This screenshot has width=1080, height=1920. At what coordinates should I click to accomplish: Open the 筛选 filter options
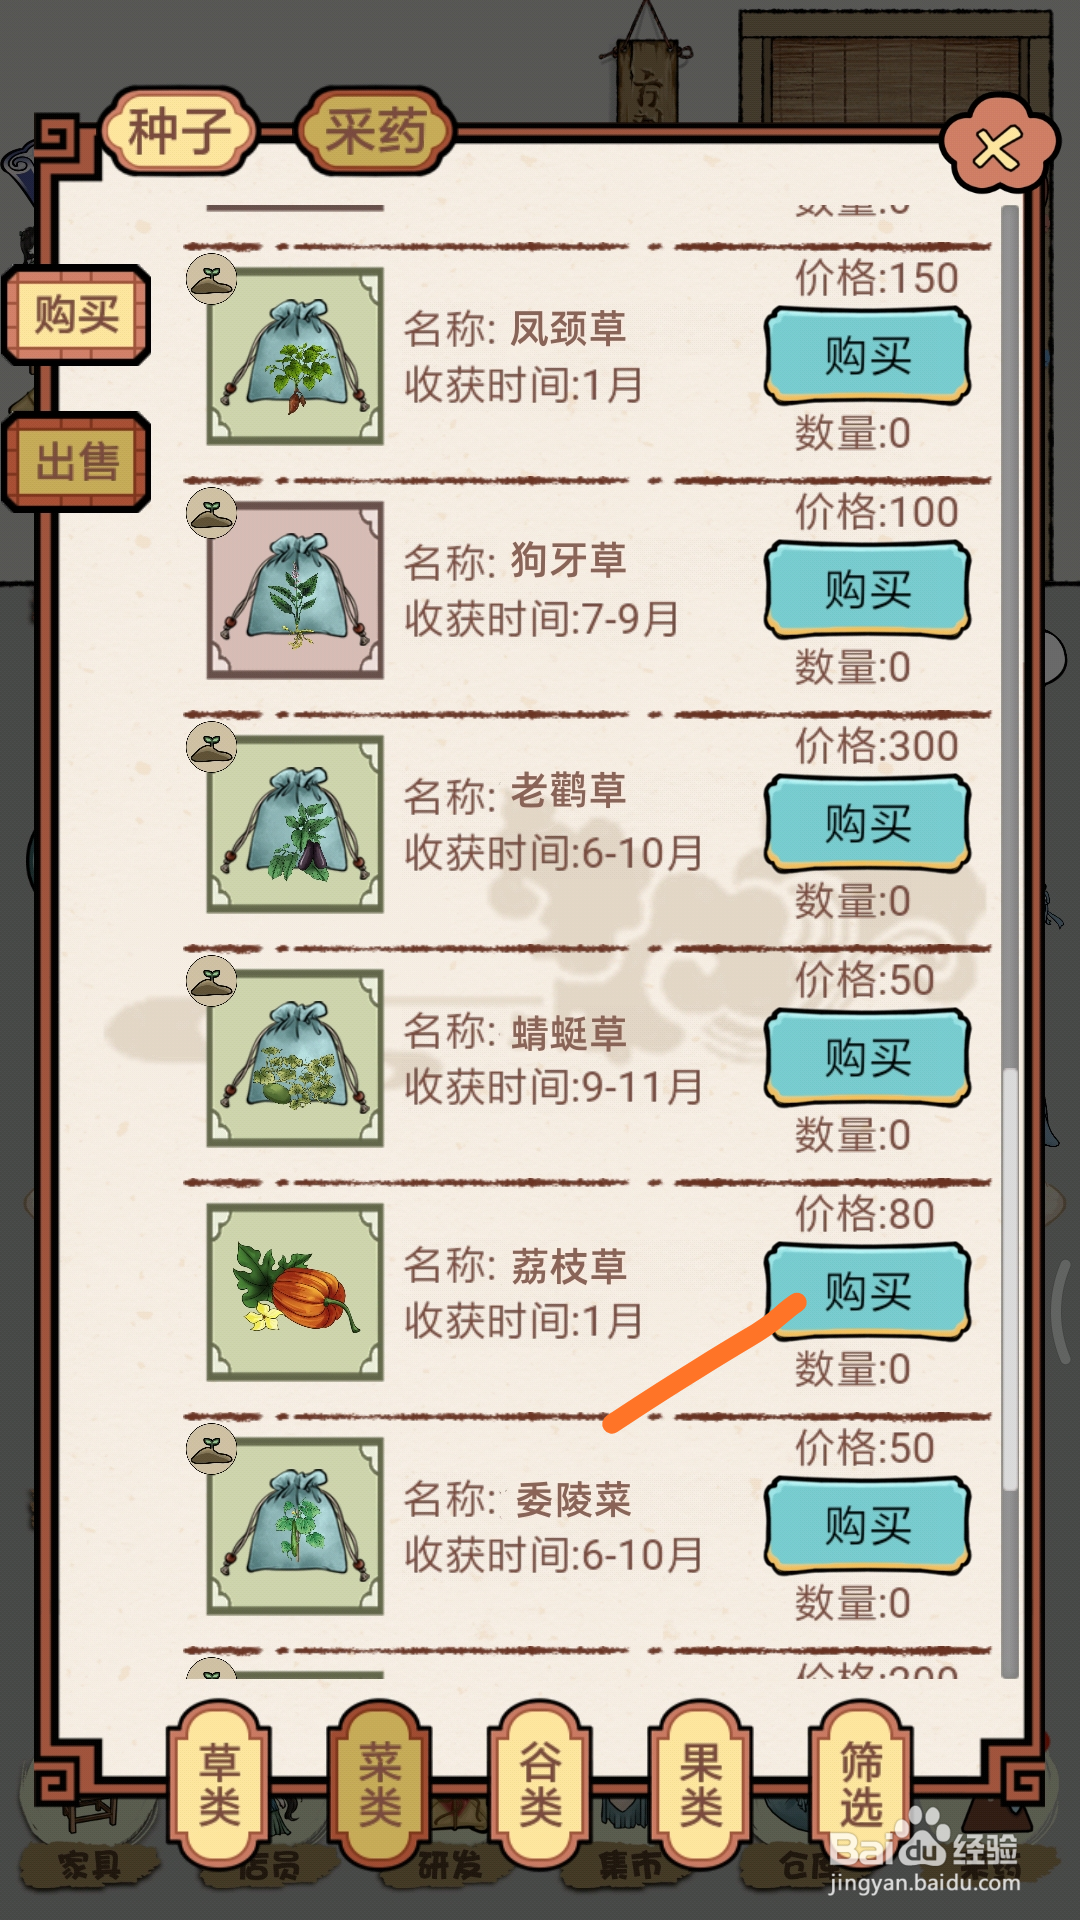click(x=861, y=1784)
